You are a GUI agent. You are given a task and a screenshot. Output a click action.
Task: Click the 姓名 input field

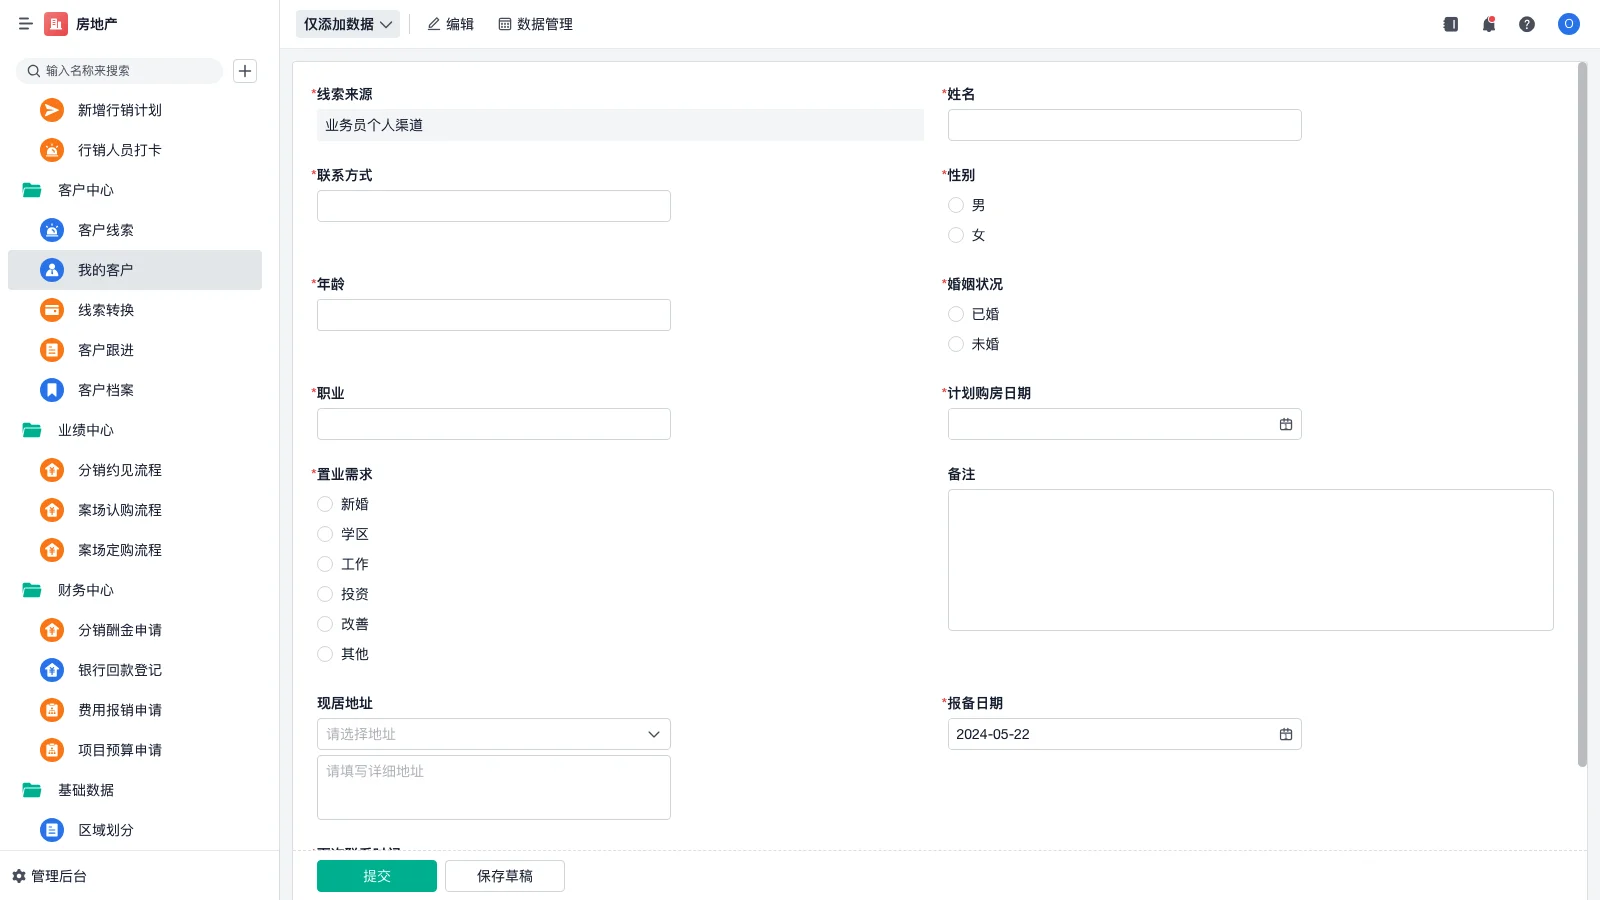(1124, 124)
